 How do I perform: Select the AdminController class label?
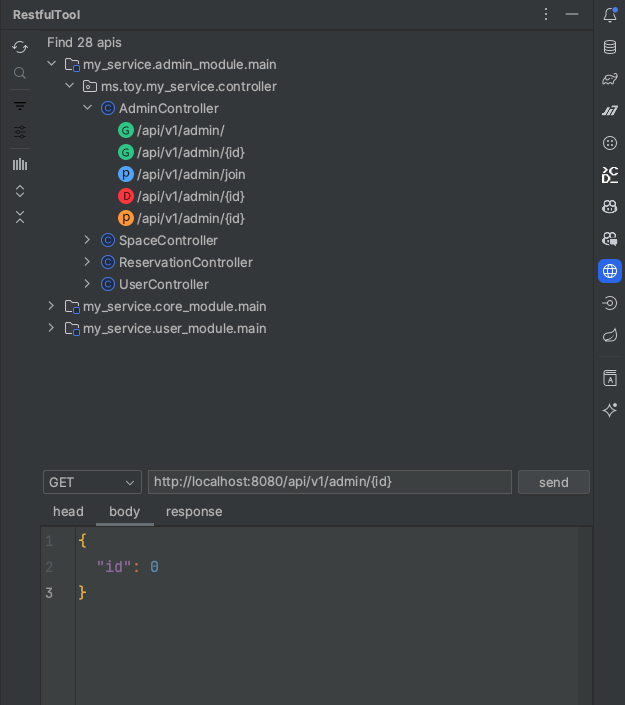pos(169,108)
